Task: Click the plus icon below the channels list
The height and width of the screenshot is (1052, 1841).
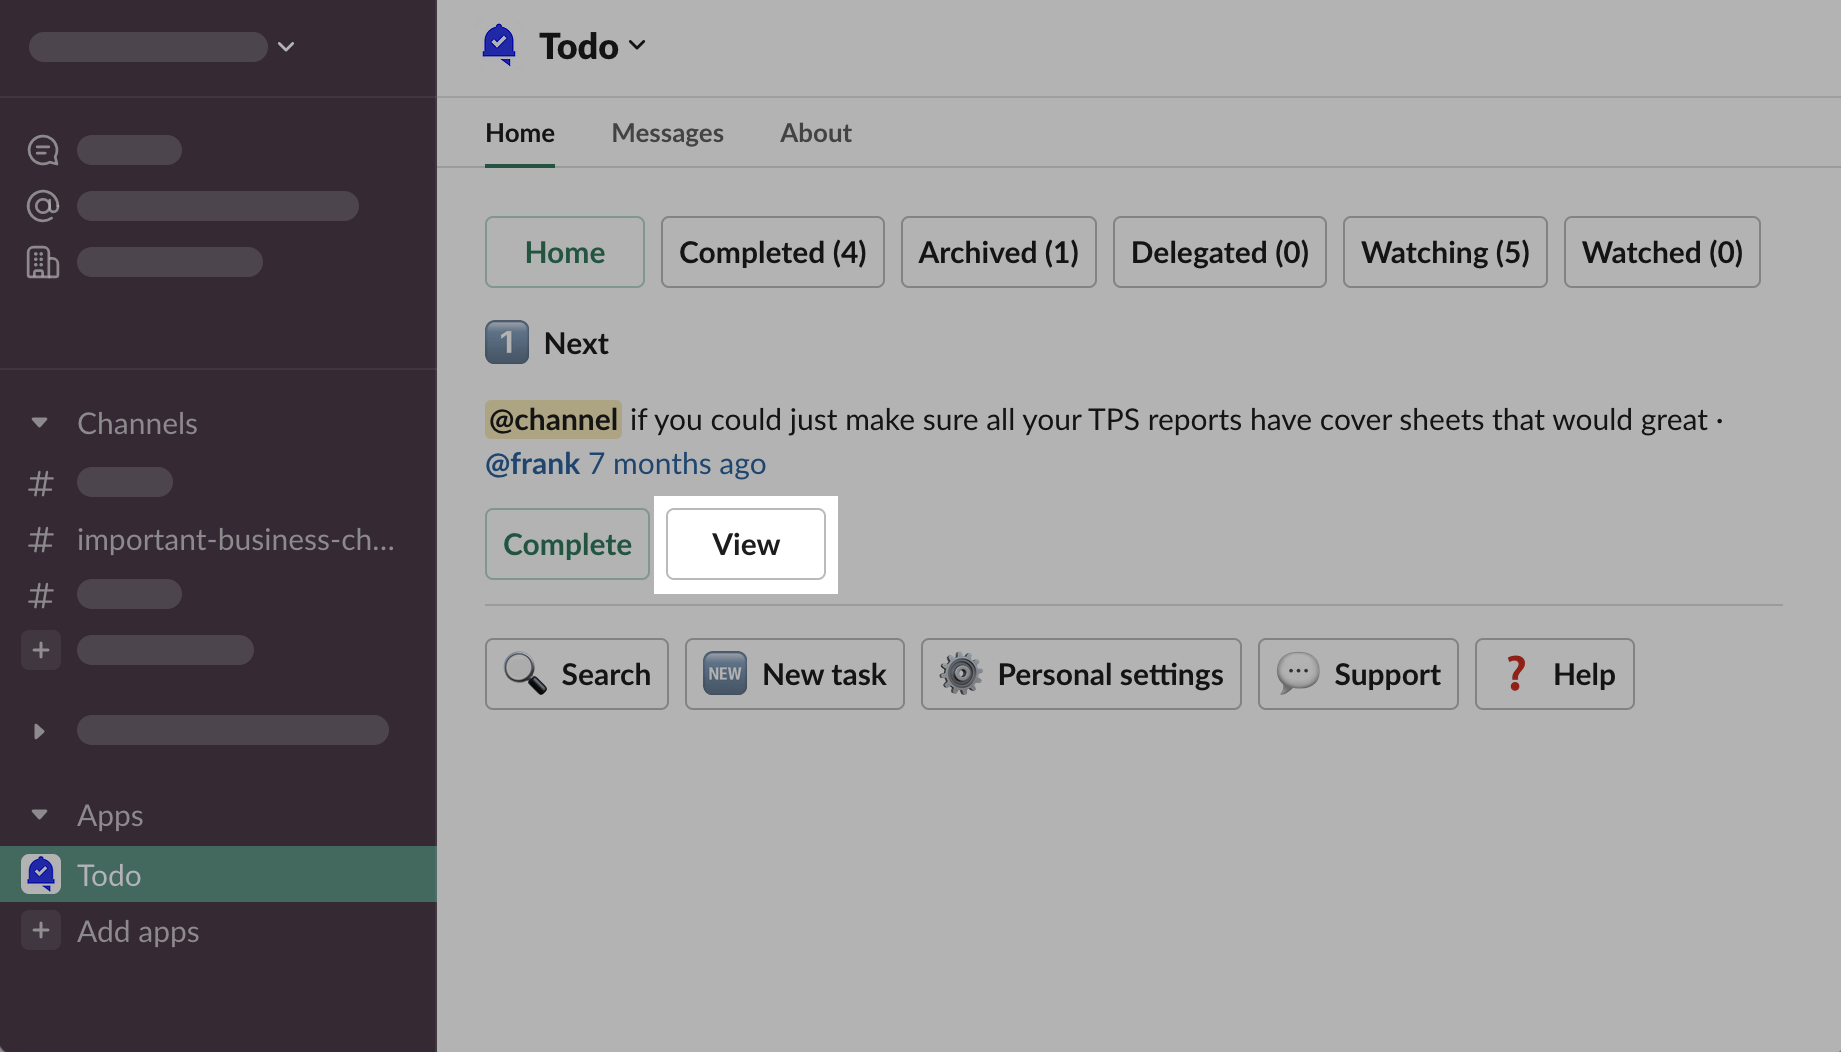Action: click(x=41, y=650)
